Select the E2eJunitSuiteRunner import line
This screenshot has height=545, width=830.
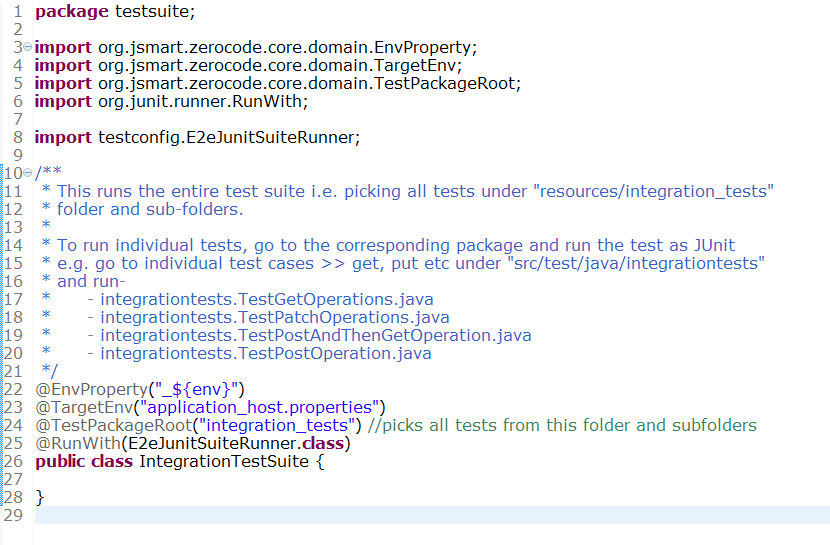click(x=197, y=138)
